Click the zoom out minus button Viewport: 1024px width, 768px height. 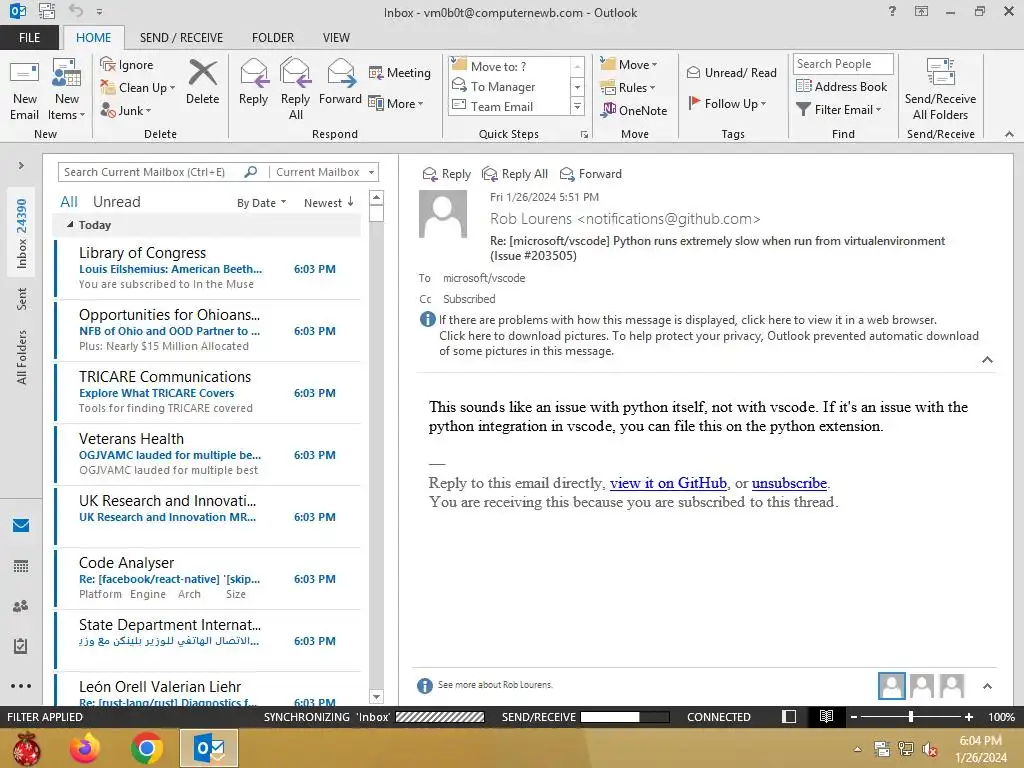[854, 716]
